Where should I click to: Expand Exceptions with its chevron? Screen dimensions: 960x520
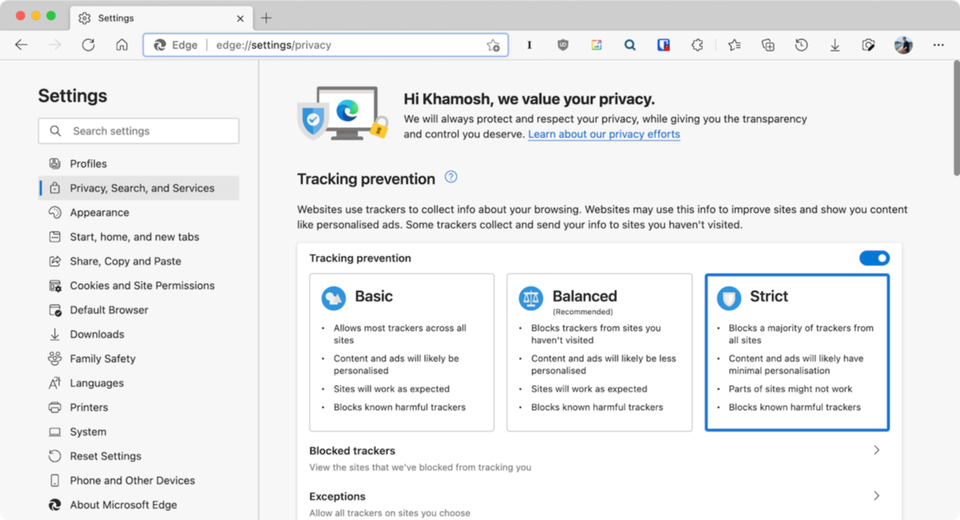[877, 496]
